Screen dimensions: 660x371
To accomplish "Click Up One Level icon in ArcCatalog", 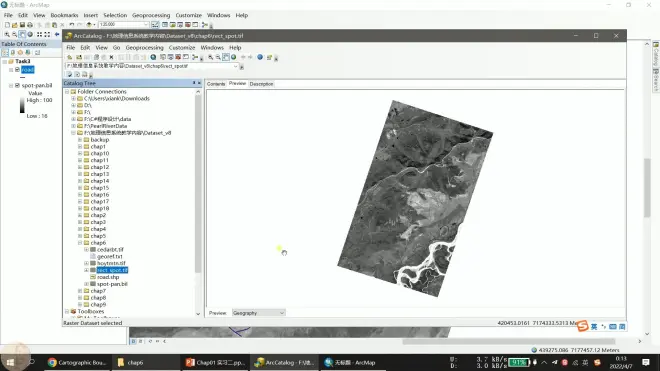I will tap(69, 57).
